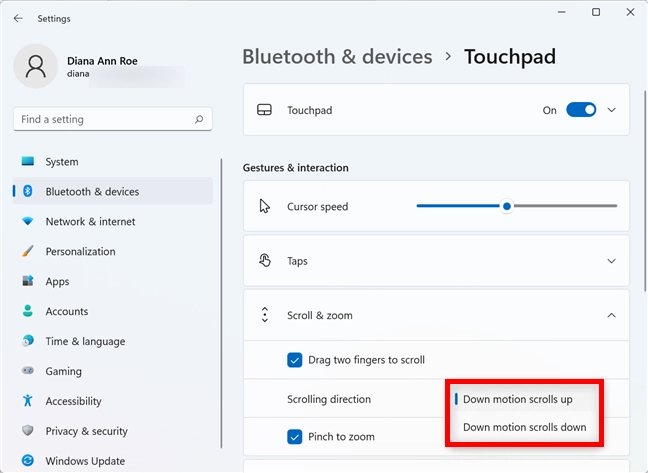Open System settings category
The width and height of the screenshot is (648, 473).
(x=113, y=162)
